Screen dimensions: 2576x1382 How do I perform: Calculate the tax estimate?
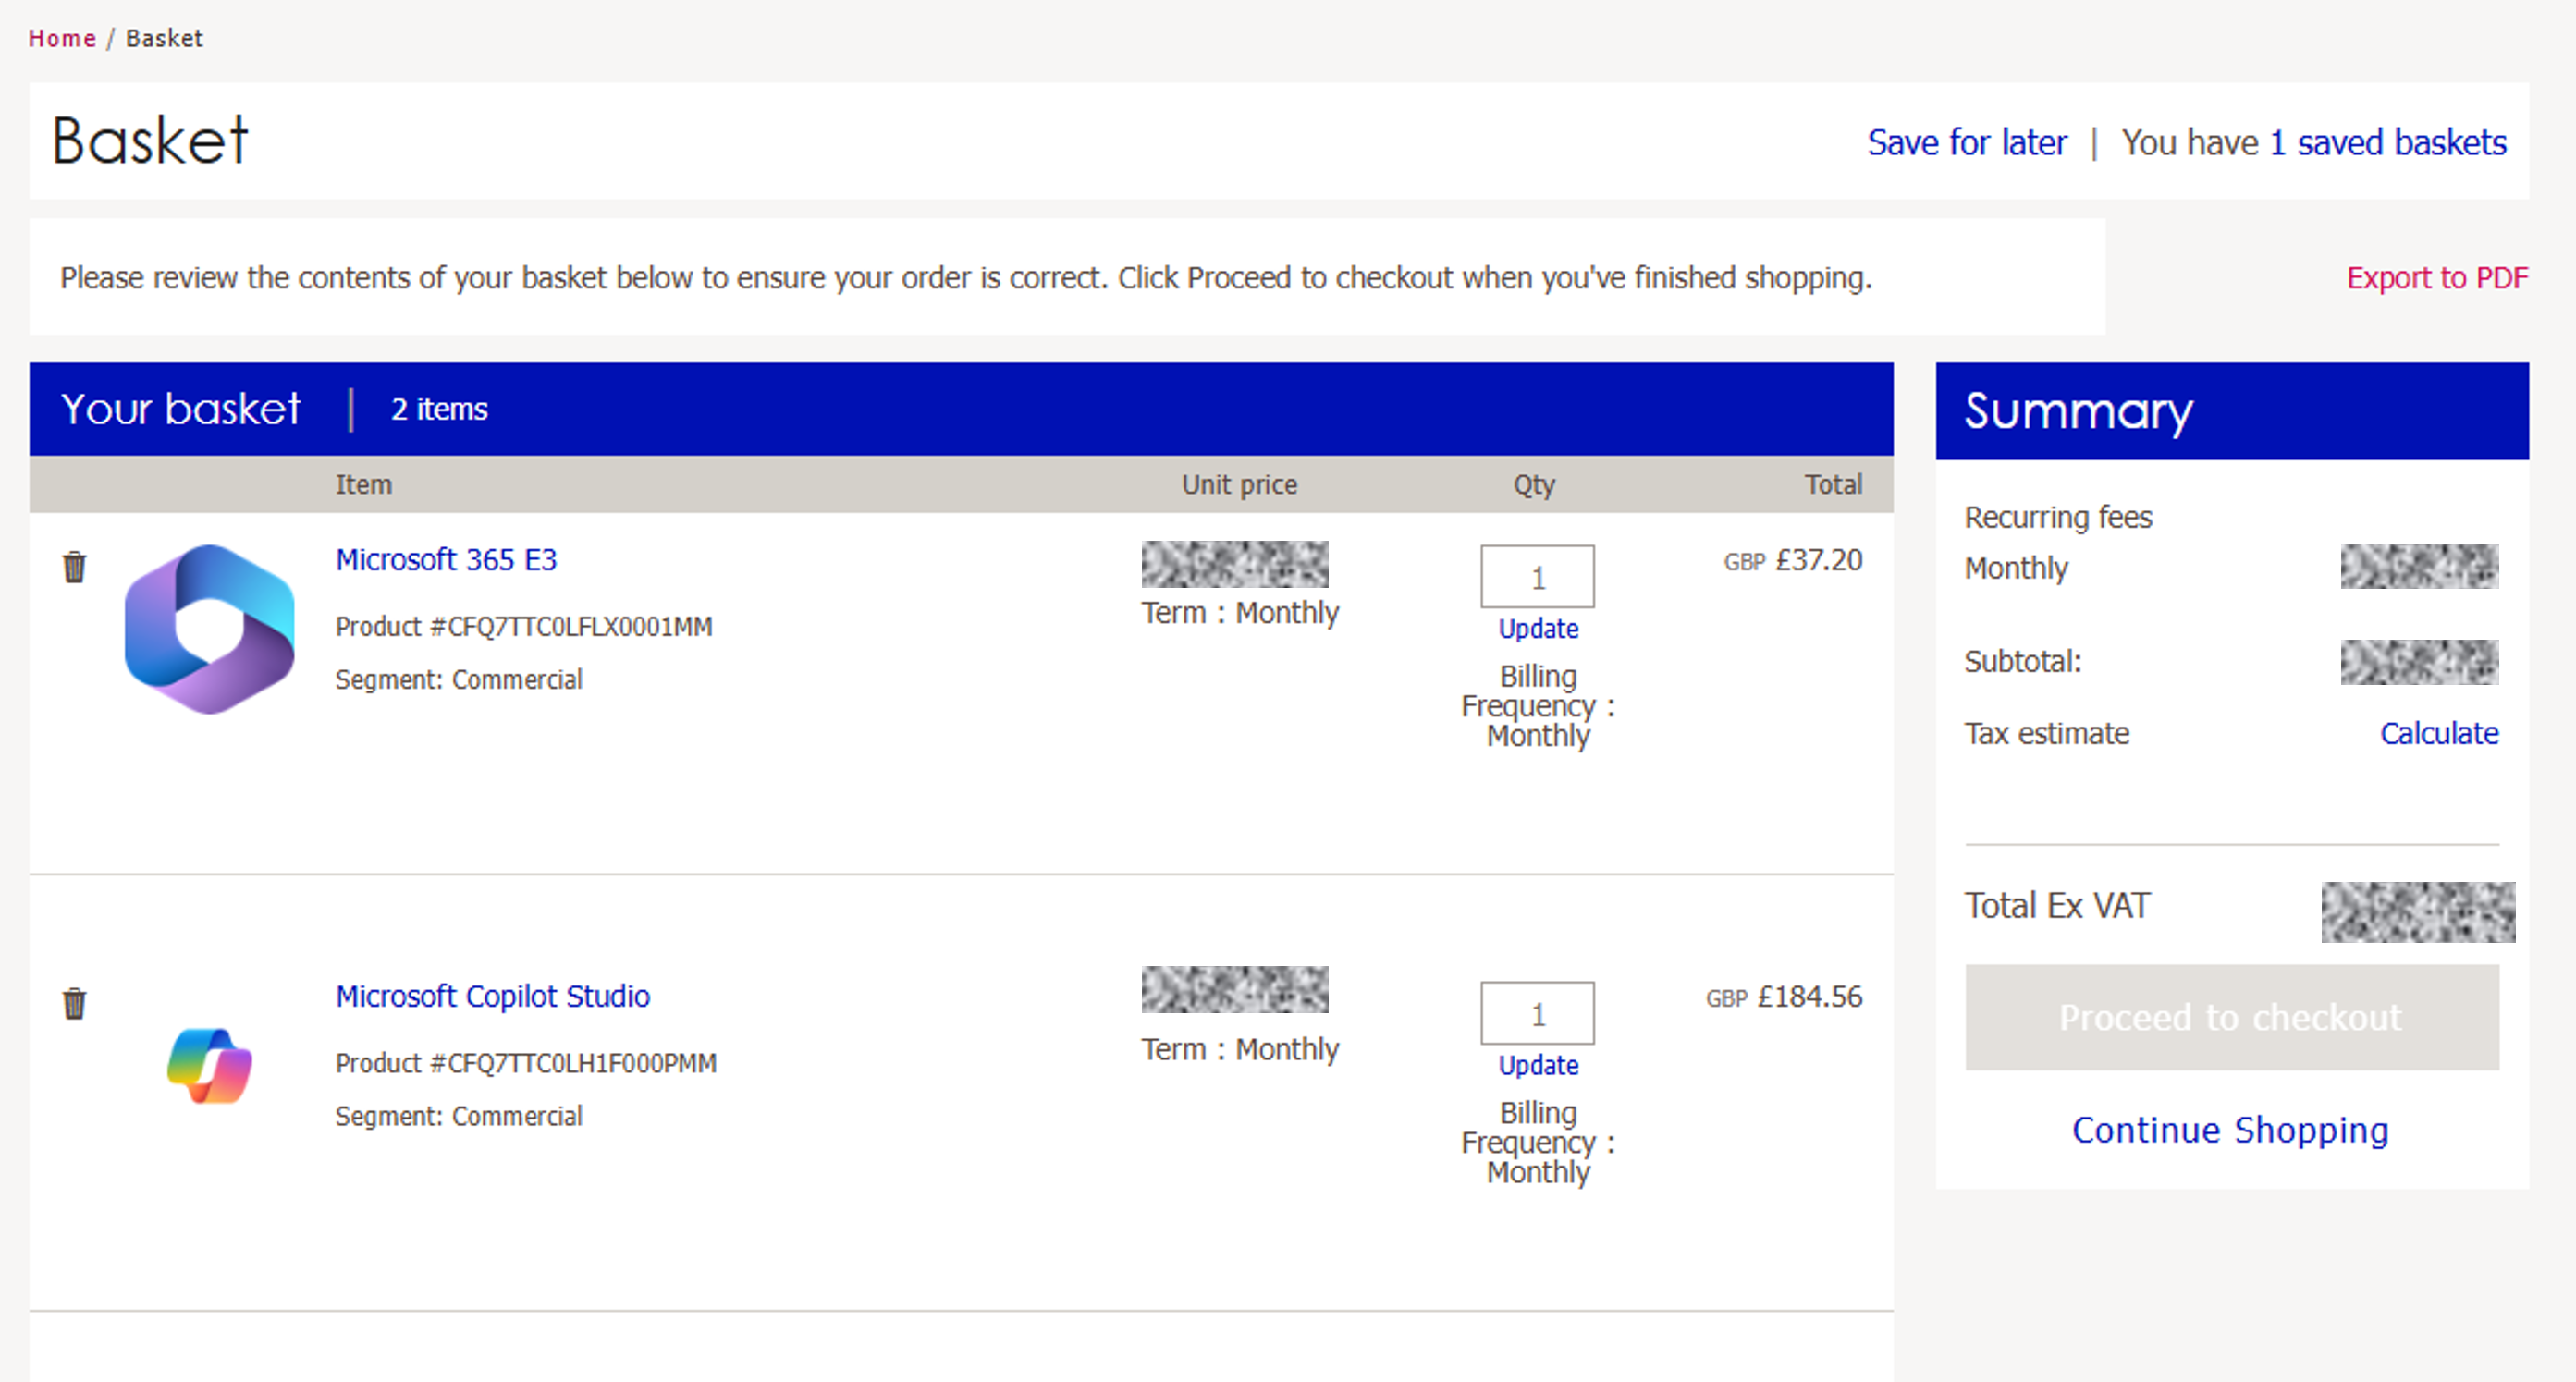2438,734
